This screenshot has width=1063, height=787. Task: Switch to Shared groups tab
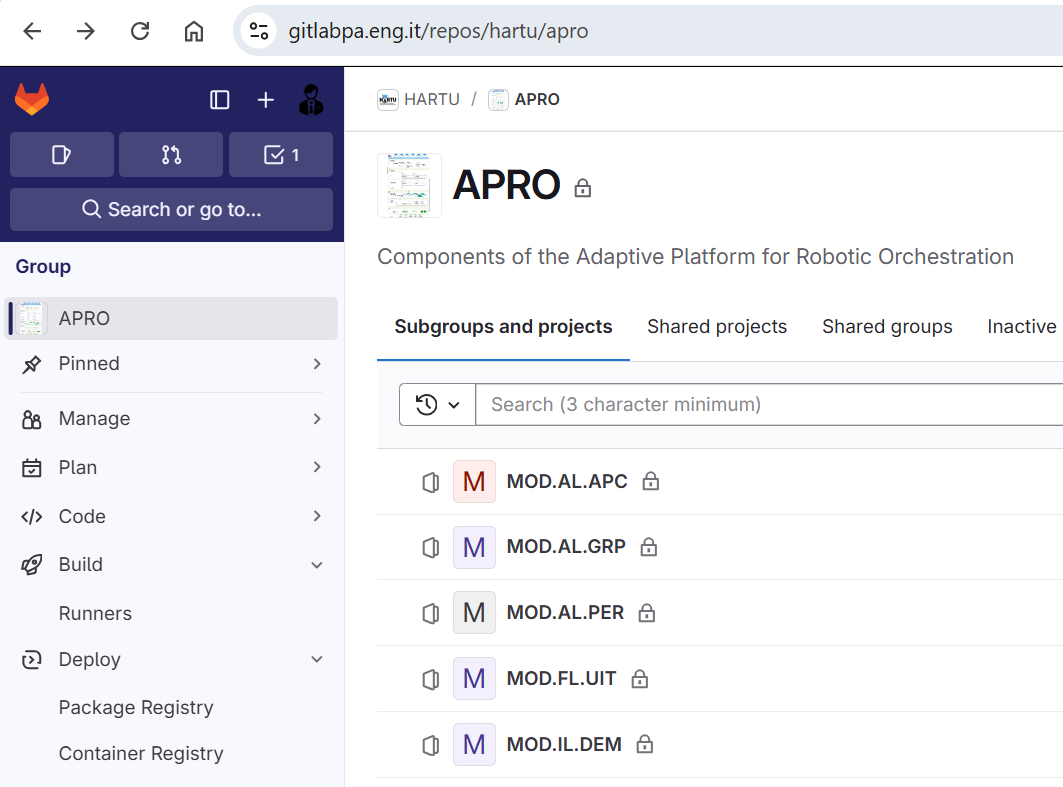pyautogui.click(x=887, y=327)
